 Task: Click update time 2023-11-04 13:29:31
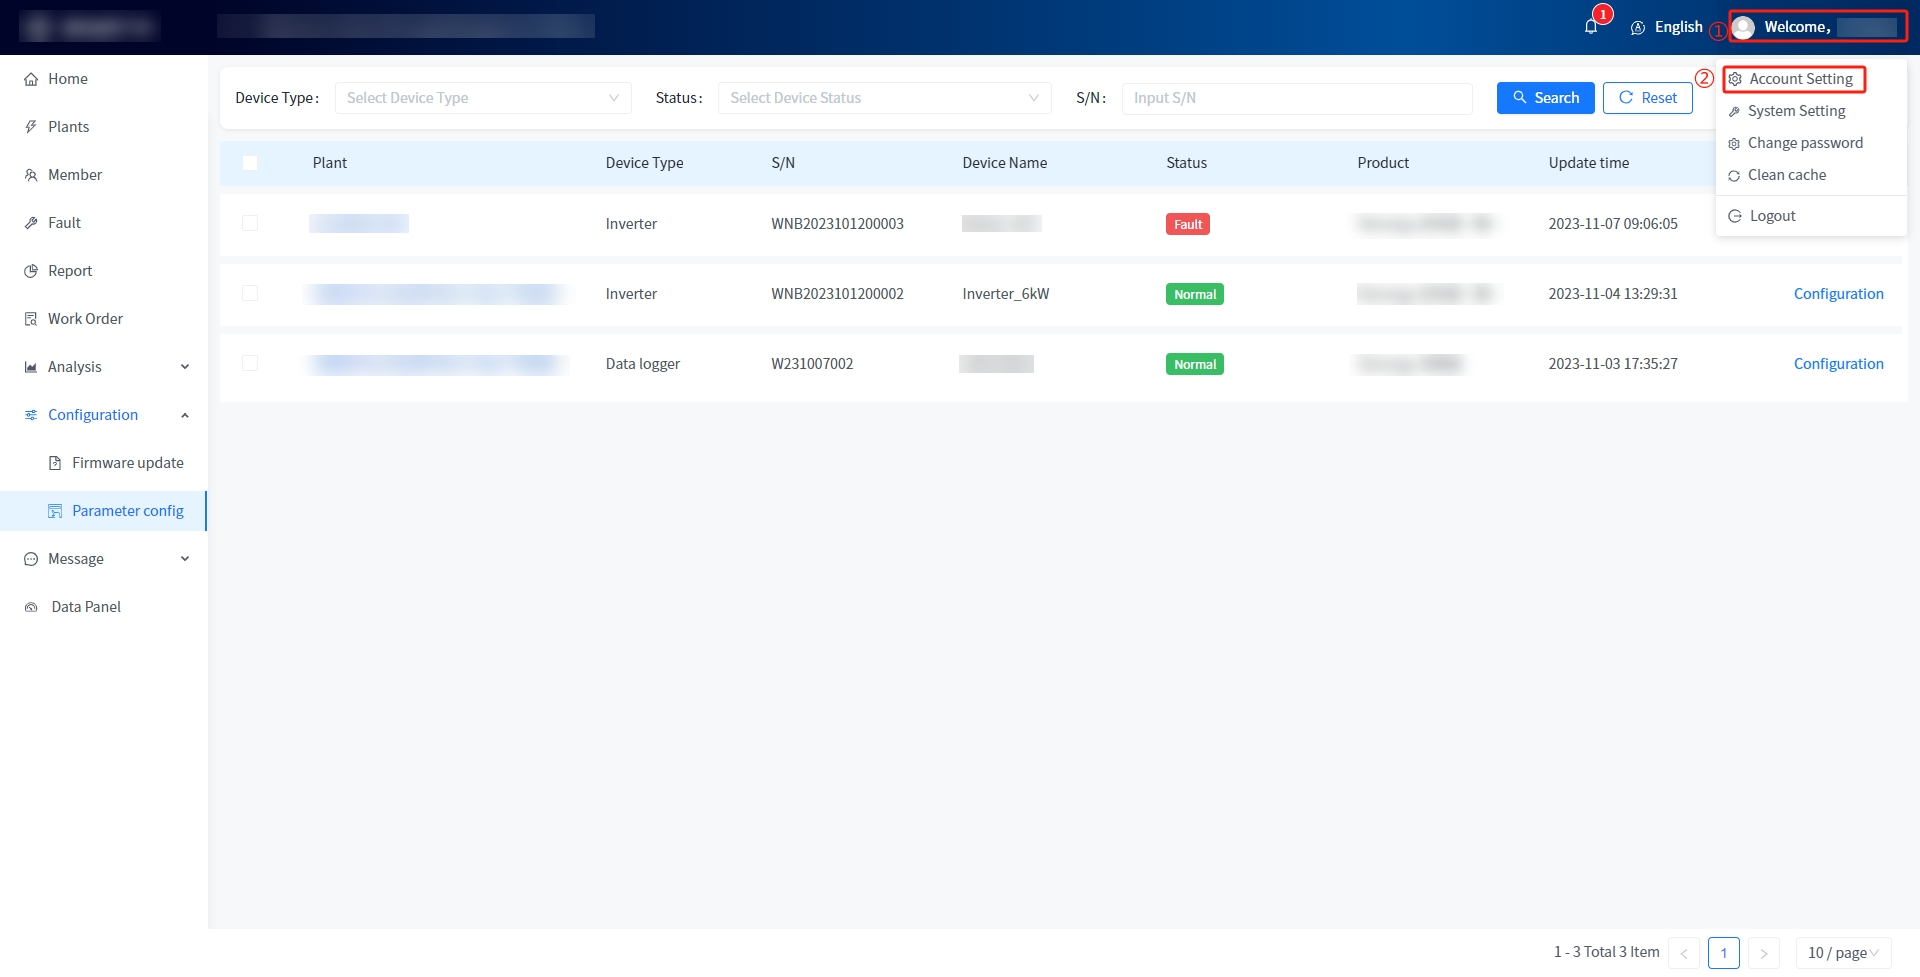[x=1613, y=294]
